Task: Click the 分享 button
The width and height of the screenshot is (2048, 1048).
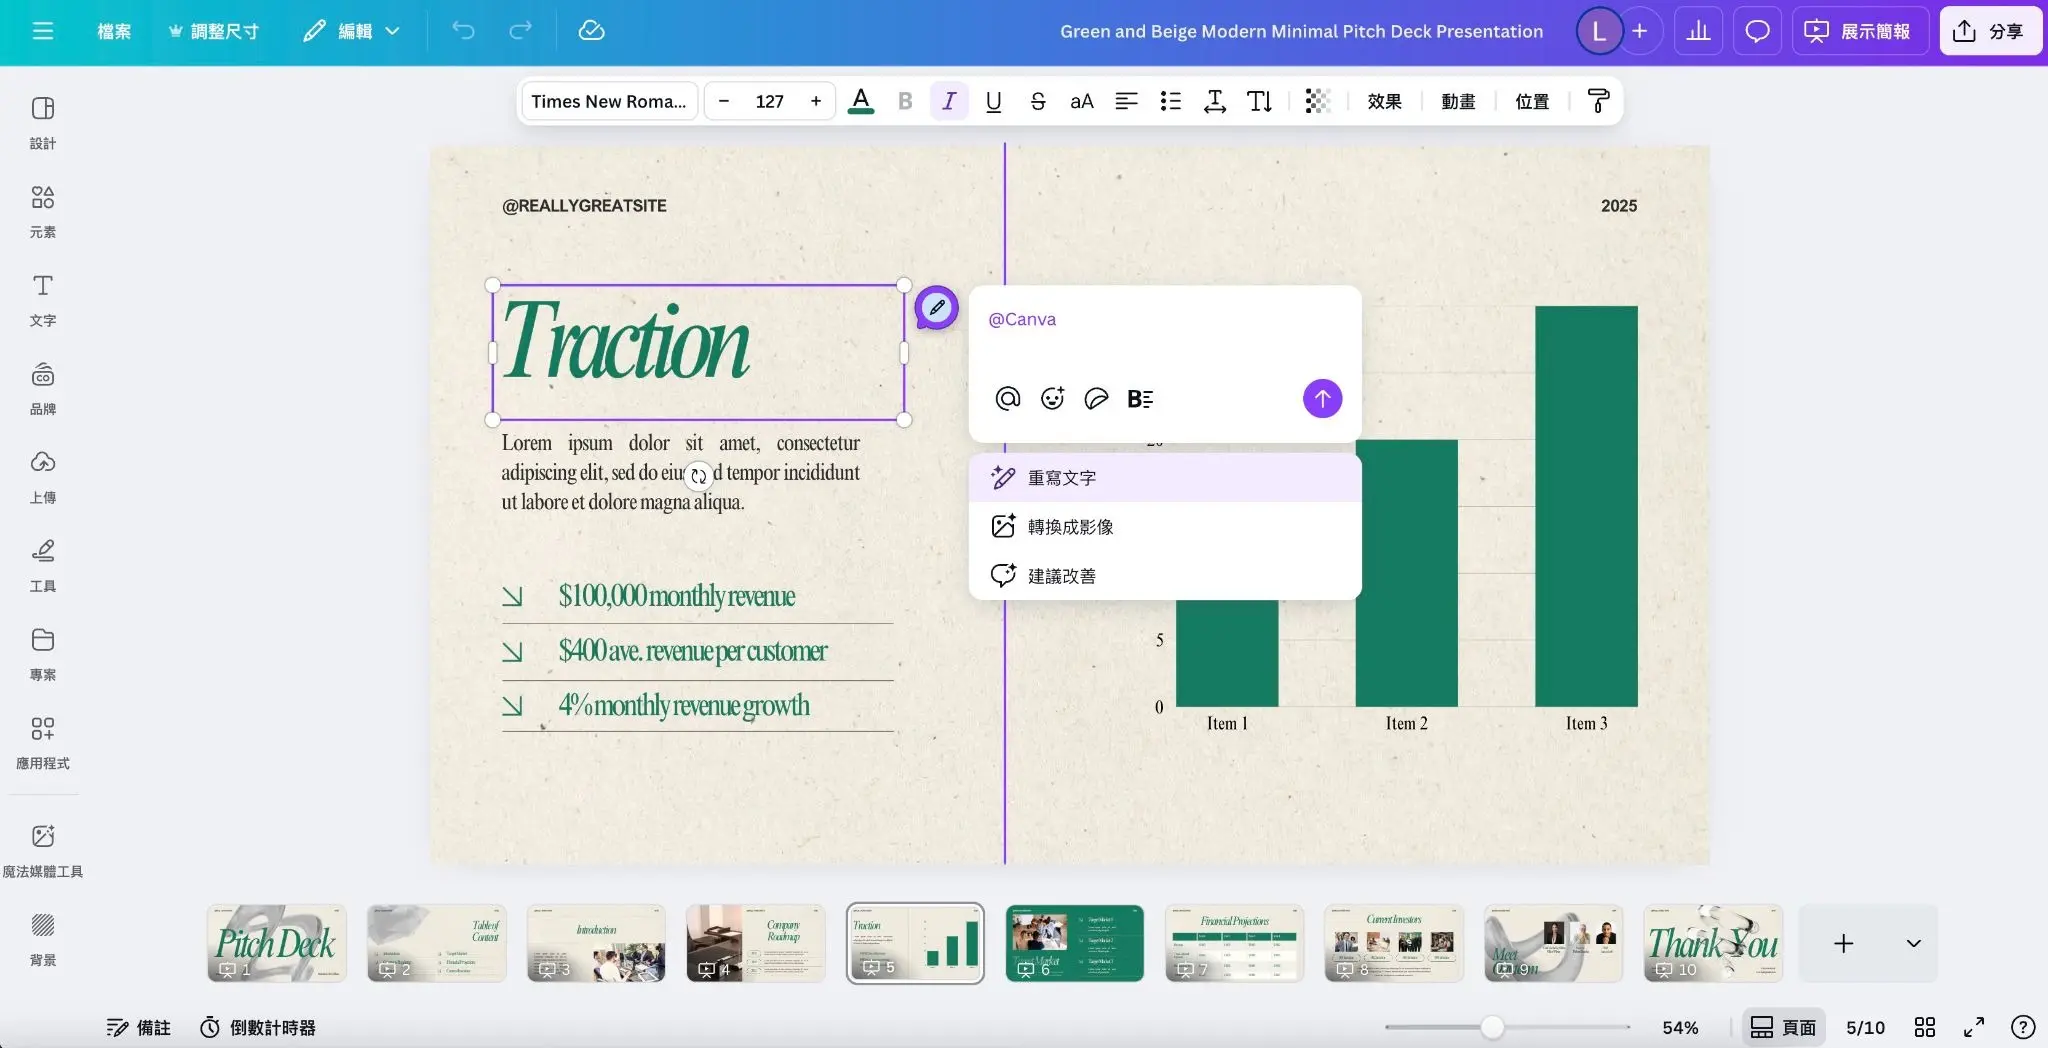Action: pyautogui.click(x=1990, y=30)
